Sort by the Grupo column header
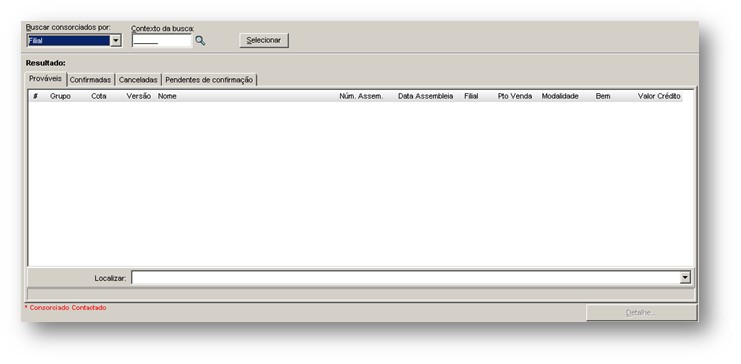The width and height of the screenshot is (741, 364). point(60,96)
